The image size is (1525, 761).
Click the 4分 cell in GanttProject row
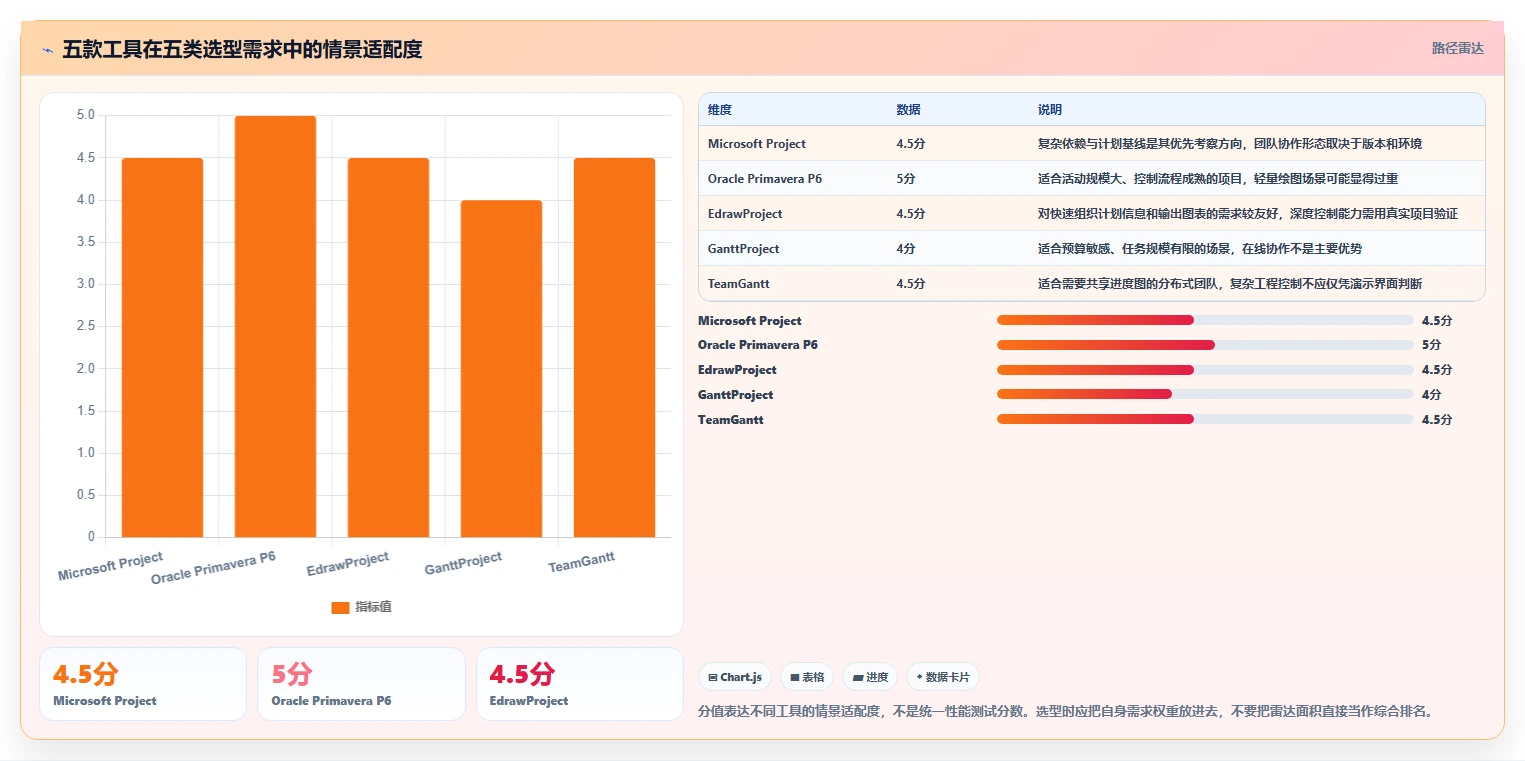pyautogui.click(x=906, y=249)
